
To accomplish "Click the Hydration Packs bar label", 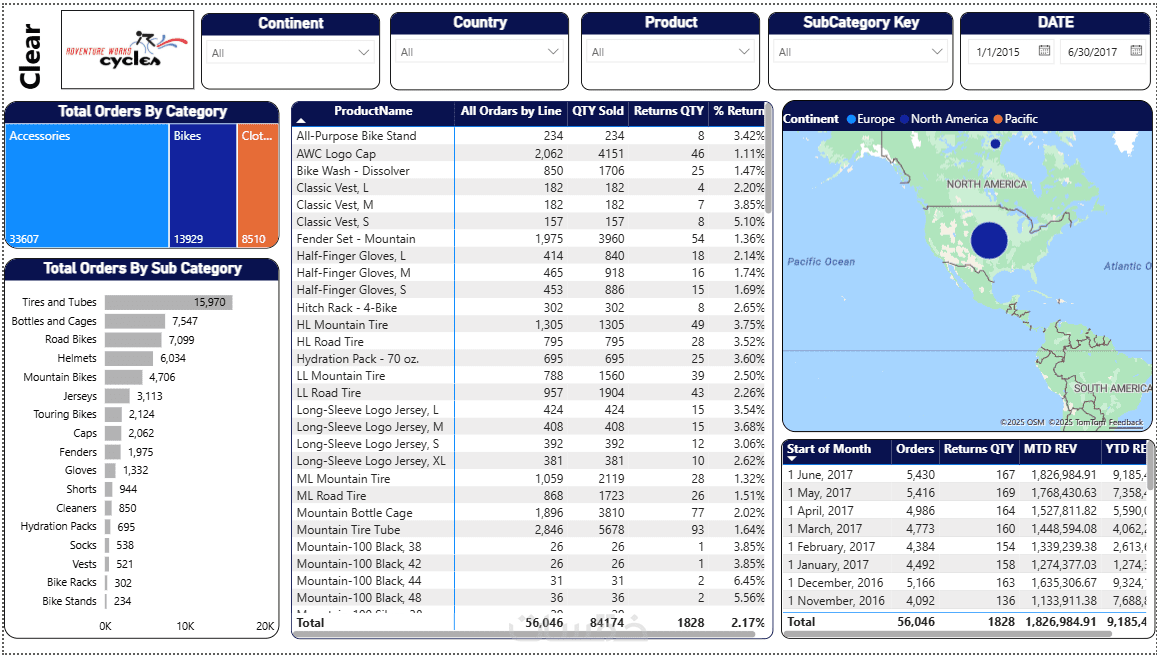I will coord(58,527).
